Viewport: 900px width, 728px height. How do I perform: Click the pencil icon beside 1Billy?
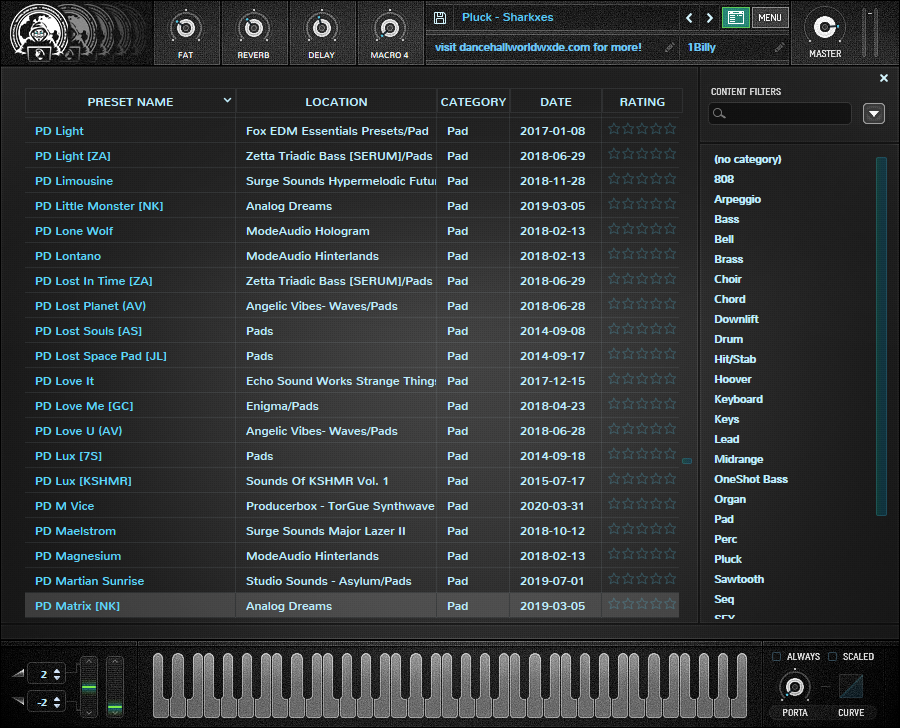pyautogui.click(x=779, y=47)
